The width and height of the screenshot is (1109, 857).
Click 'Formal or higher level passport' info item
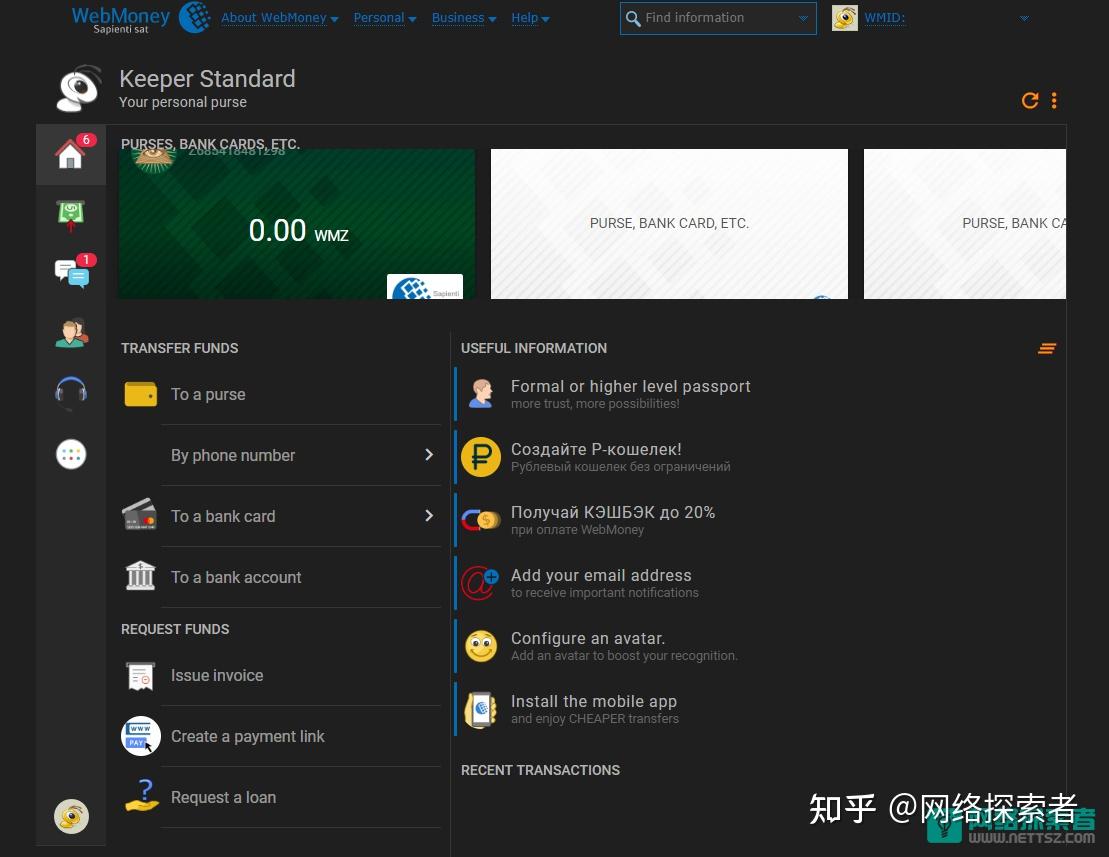(x=631, y=386)
